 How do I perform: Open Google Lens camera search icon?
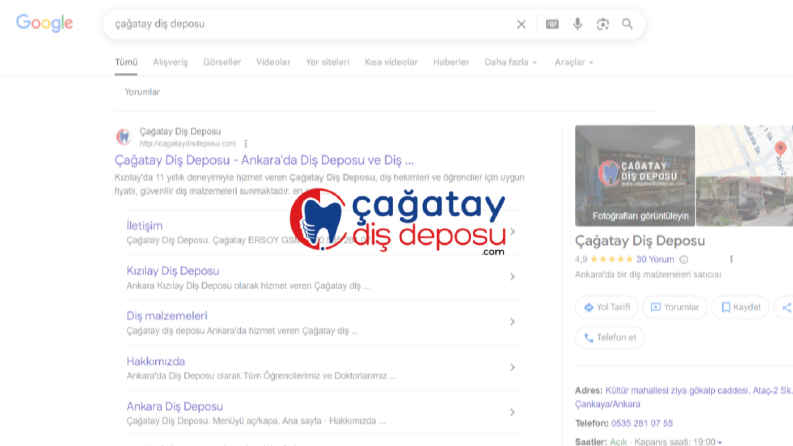coord(602,24)
